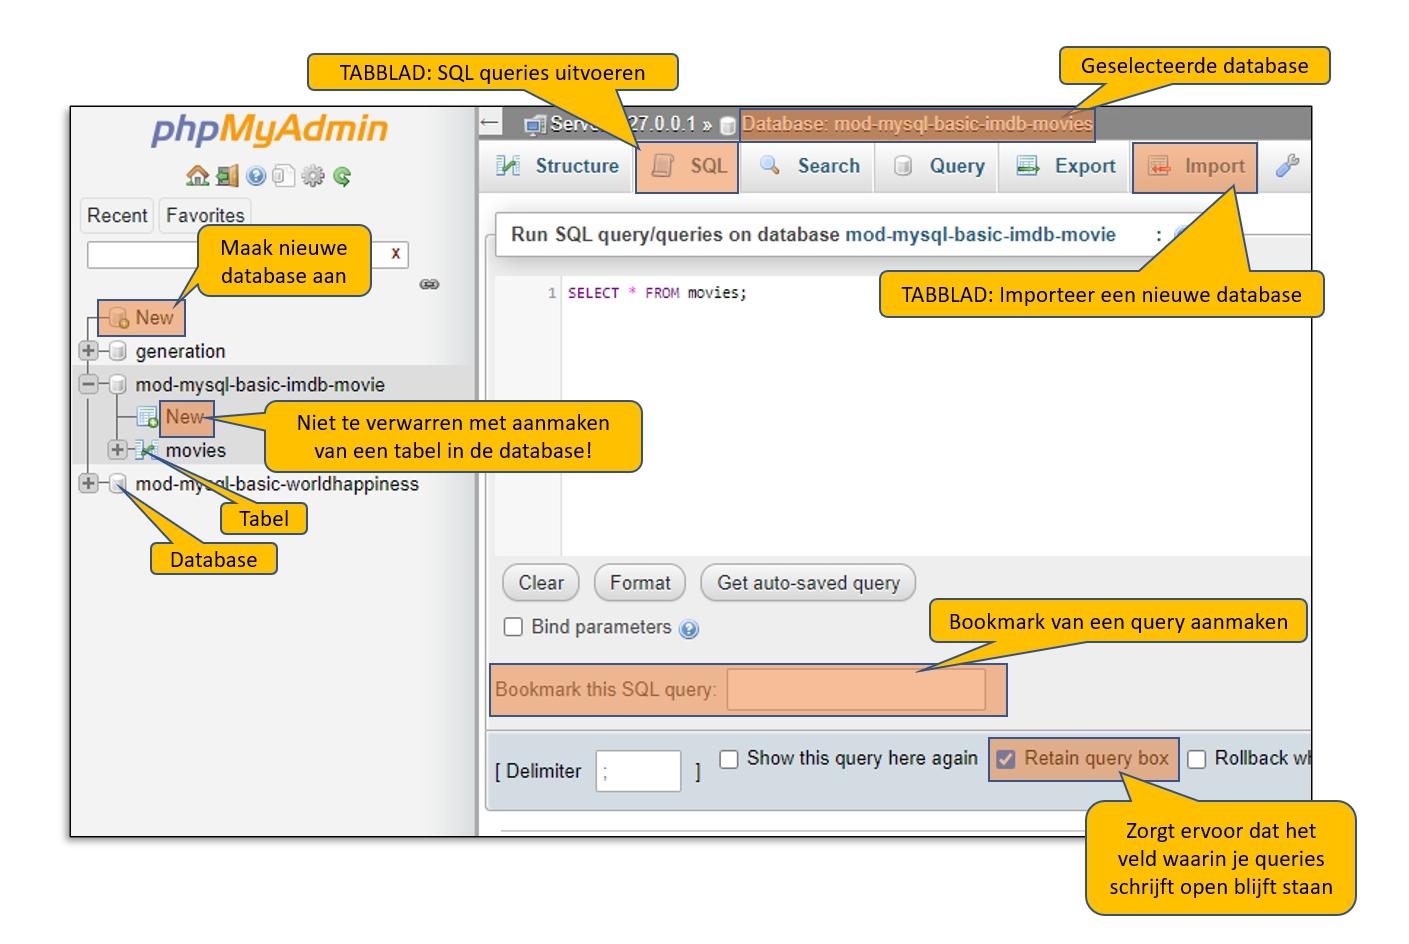Tick the Rollback checkbox
The height and width of the screenshot is (944, 1409).
click(1196, 759)
